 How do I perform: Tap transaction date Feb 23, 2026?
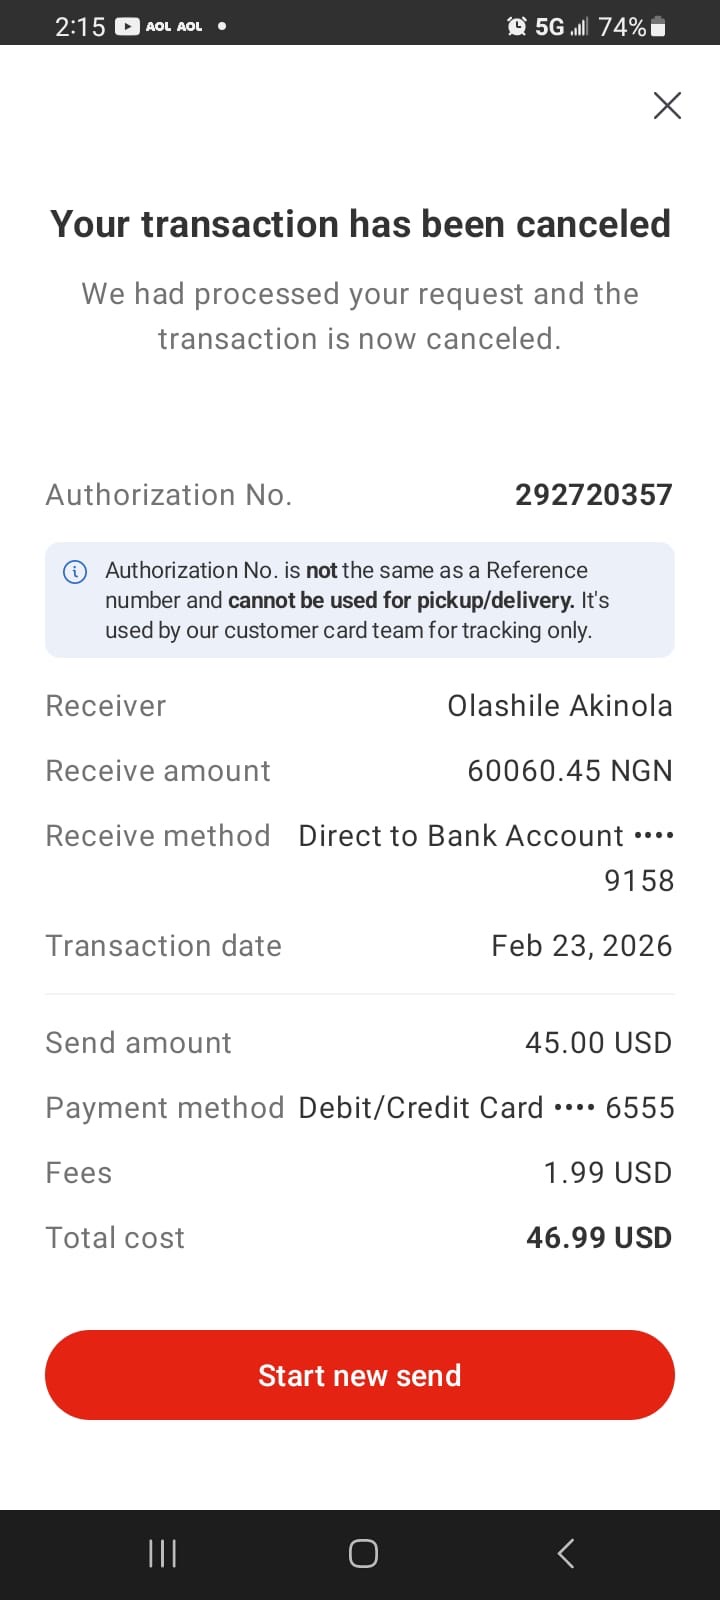pyautogui.click(x=581, y=946)
